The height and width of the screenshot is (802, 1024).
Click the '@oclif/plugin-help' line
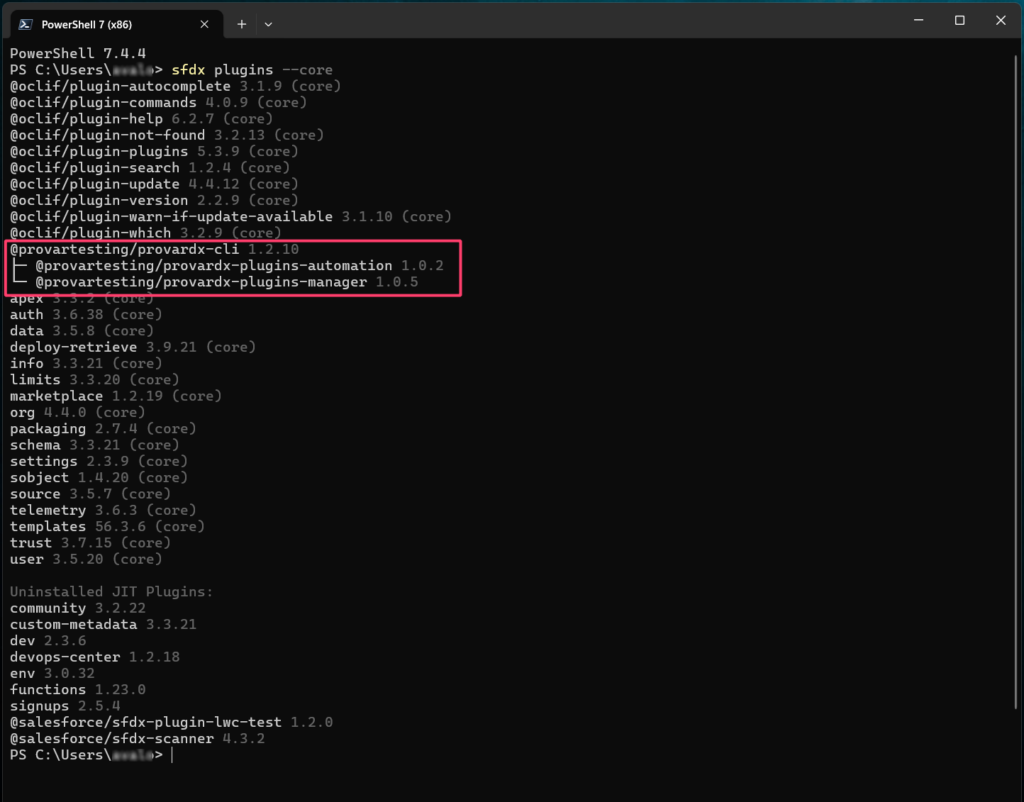point(141,119)
